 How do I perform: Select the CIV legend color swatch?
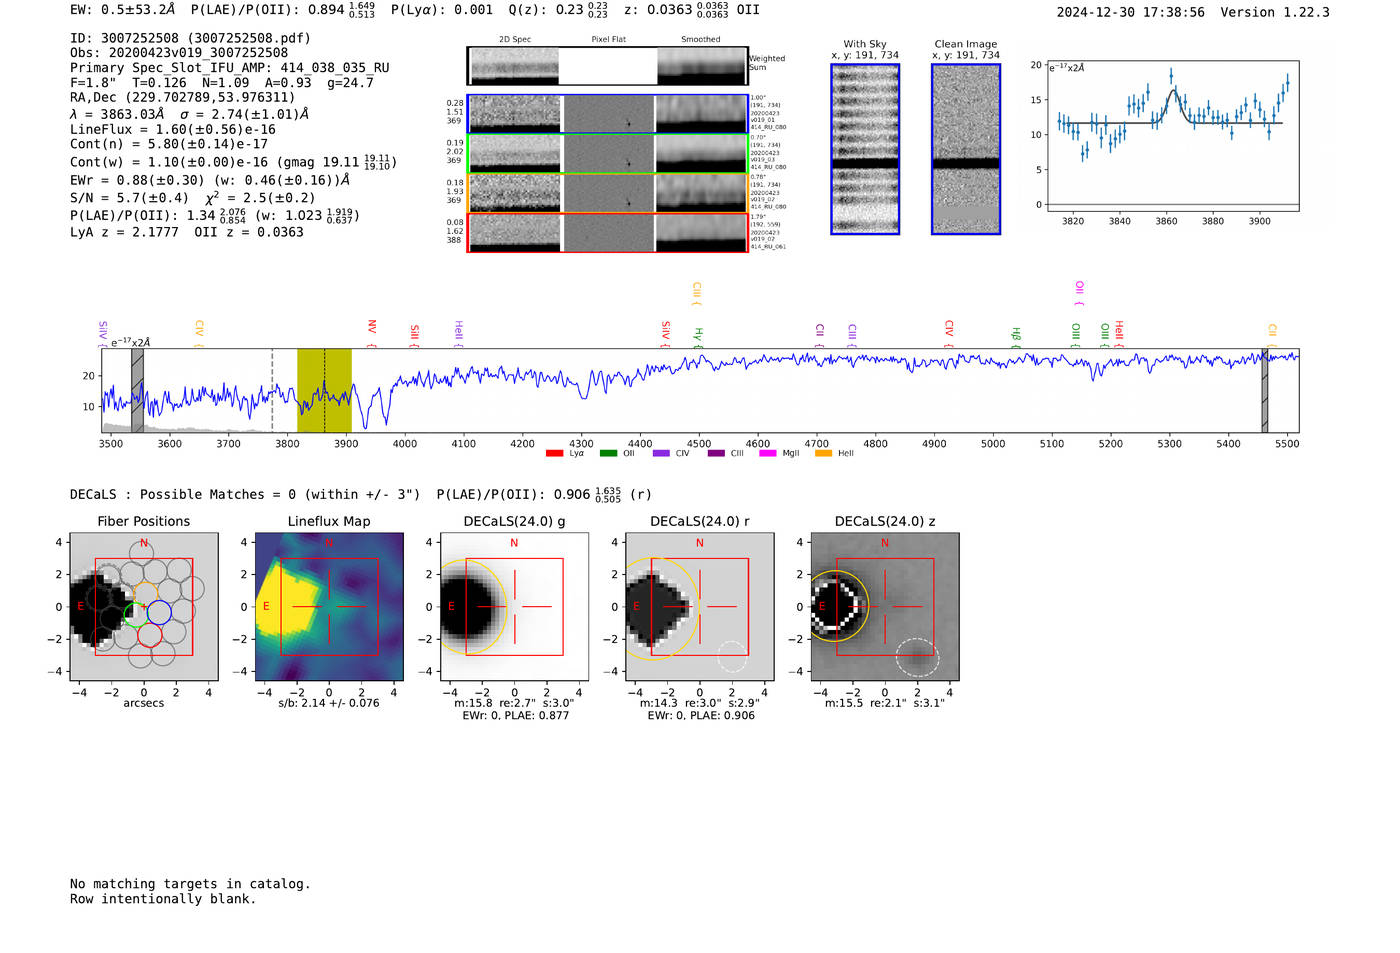click(x=661, y=454)
